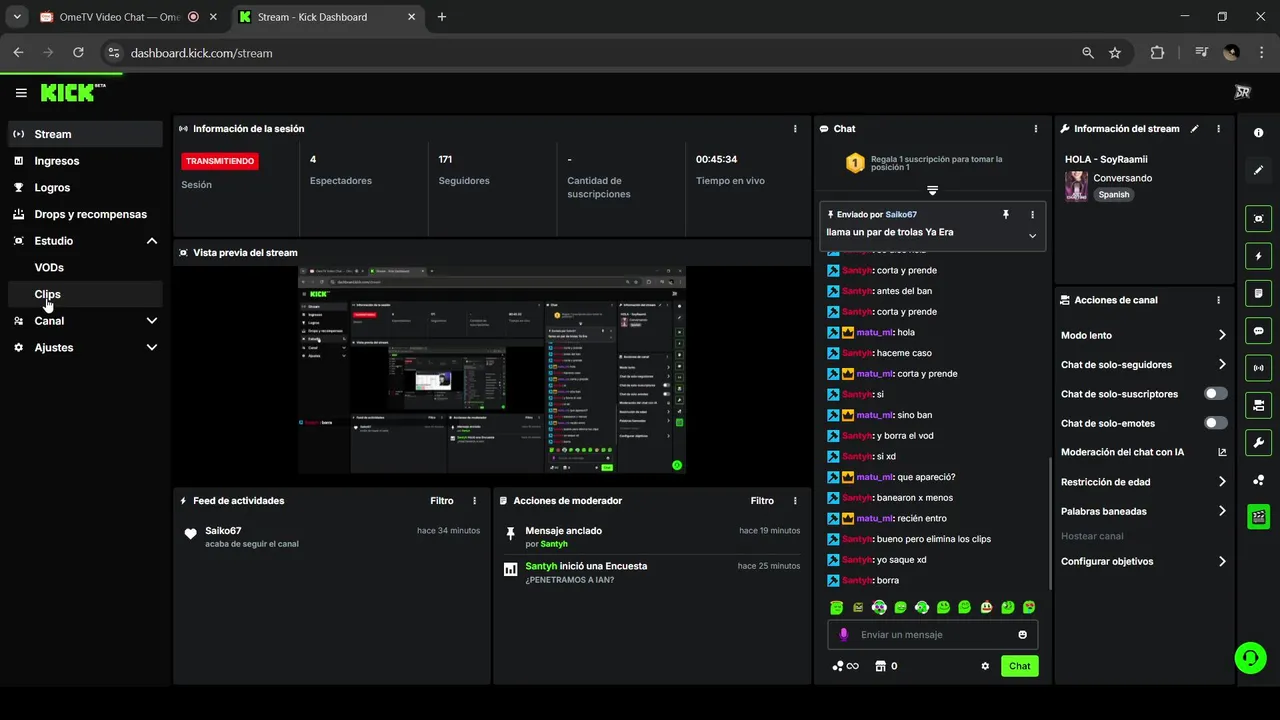Open Ingresos in sidebar
This screenshot has width=1280, height=720.
85,161
